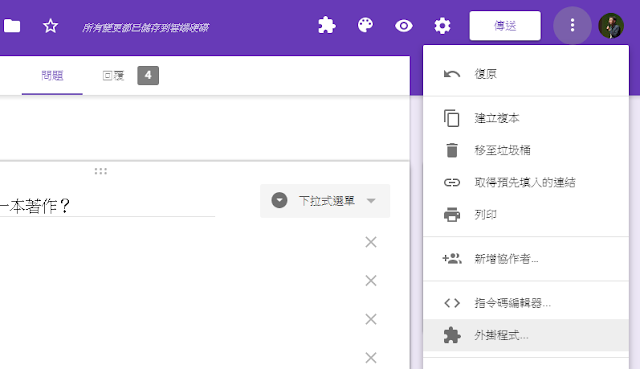
Task: Open 指令碼編輯器 script editor
Action: pos(526,303)
